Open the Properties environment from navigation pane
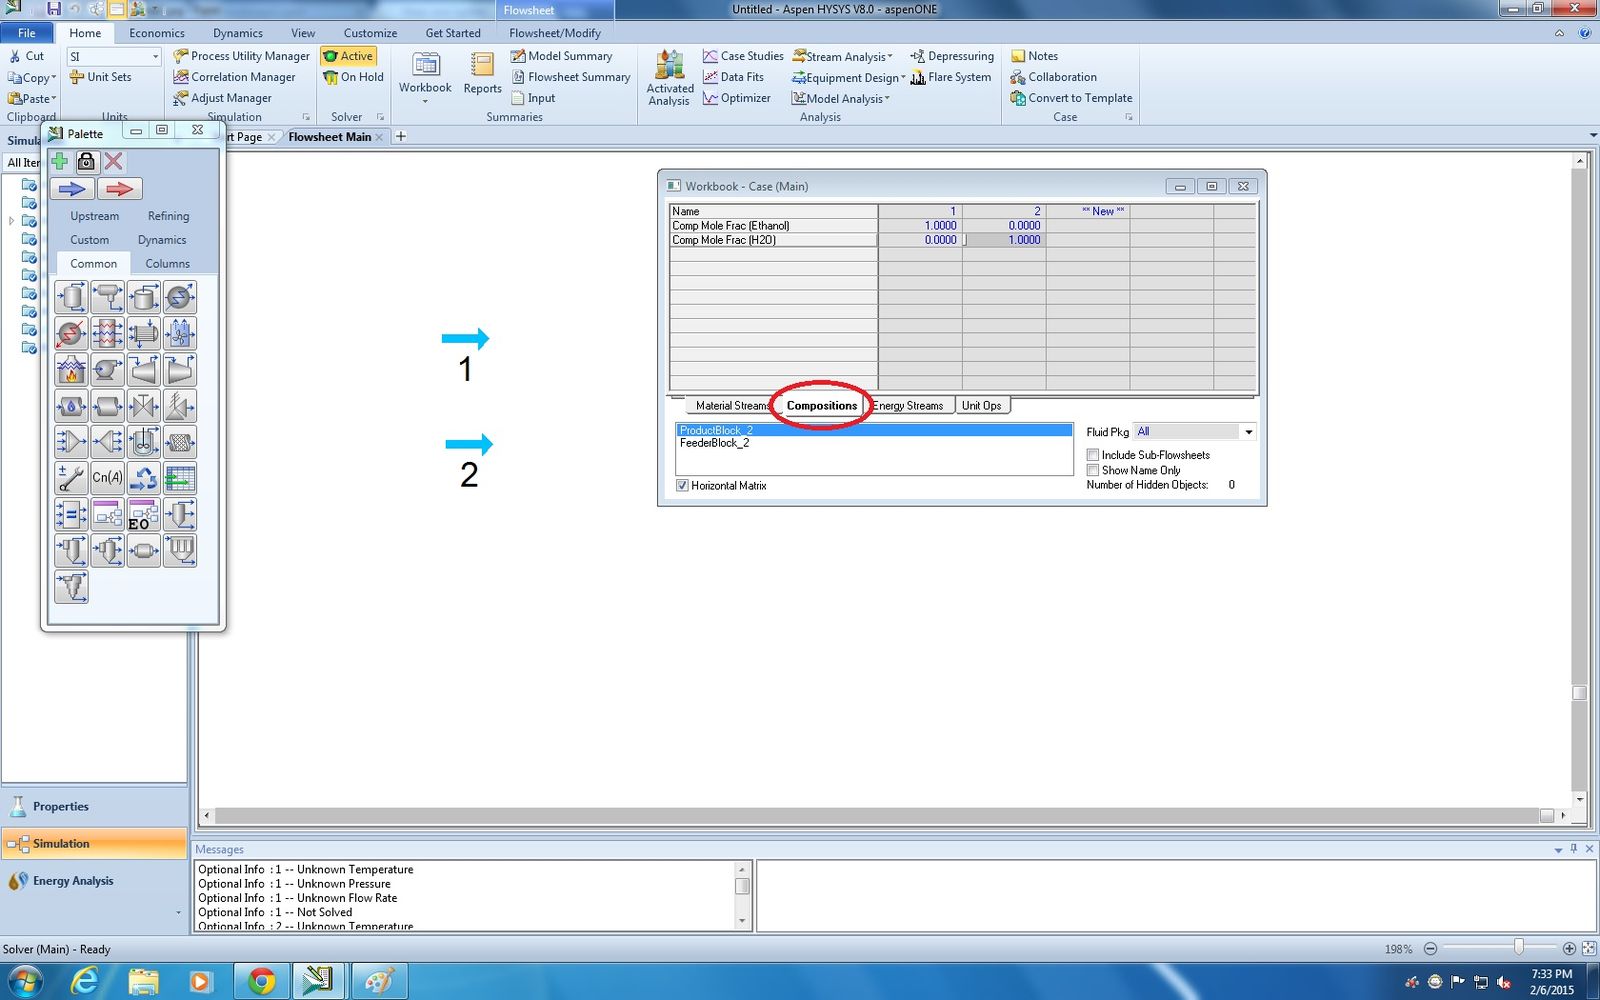1600x1000 pixels. tap(60, 807)
